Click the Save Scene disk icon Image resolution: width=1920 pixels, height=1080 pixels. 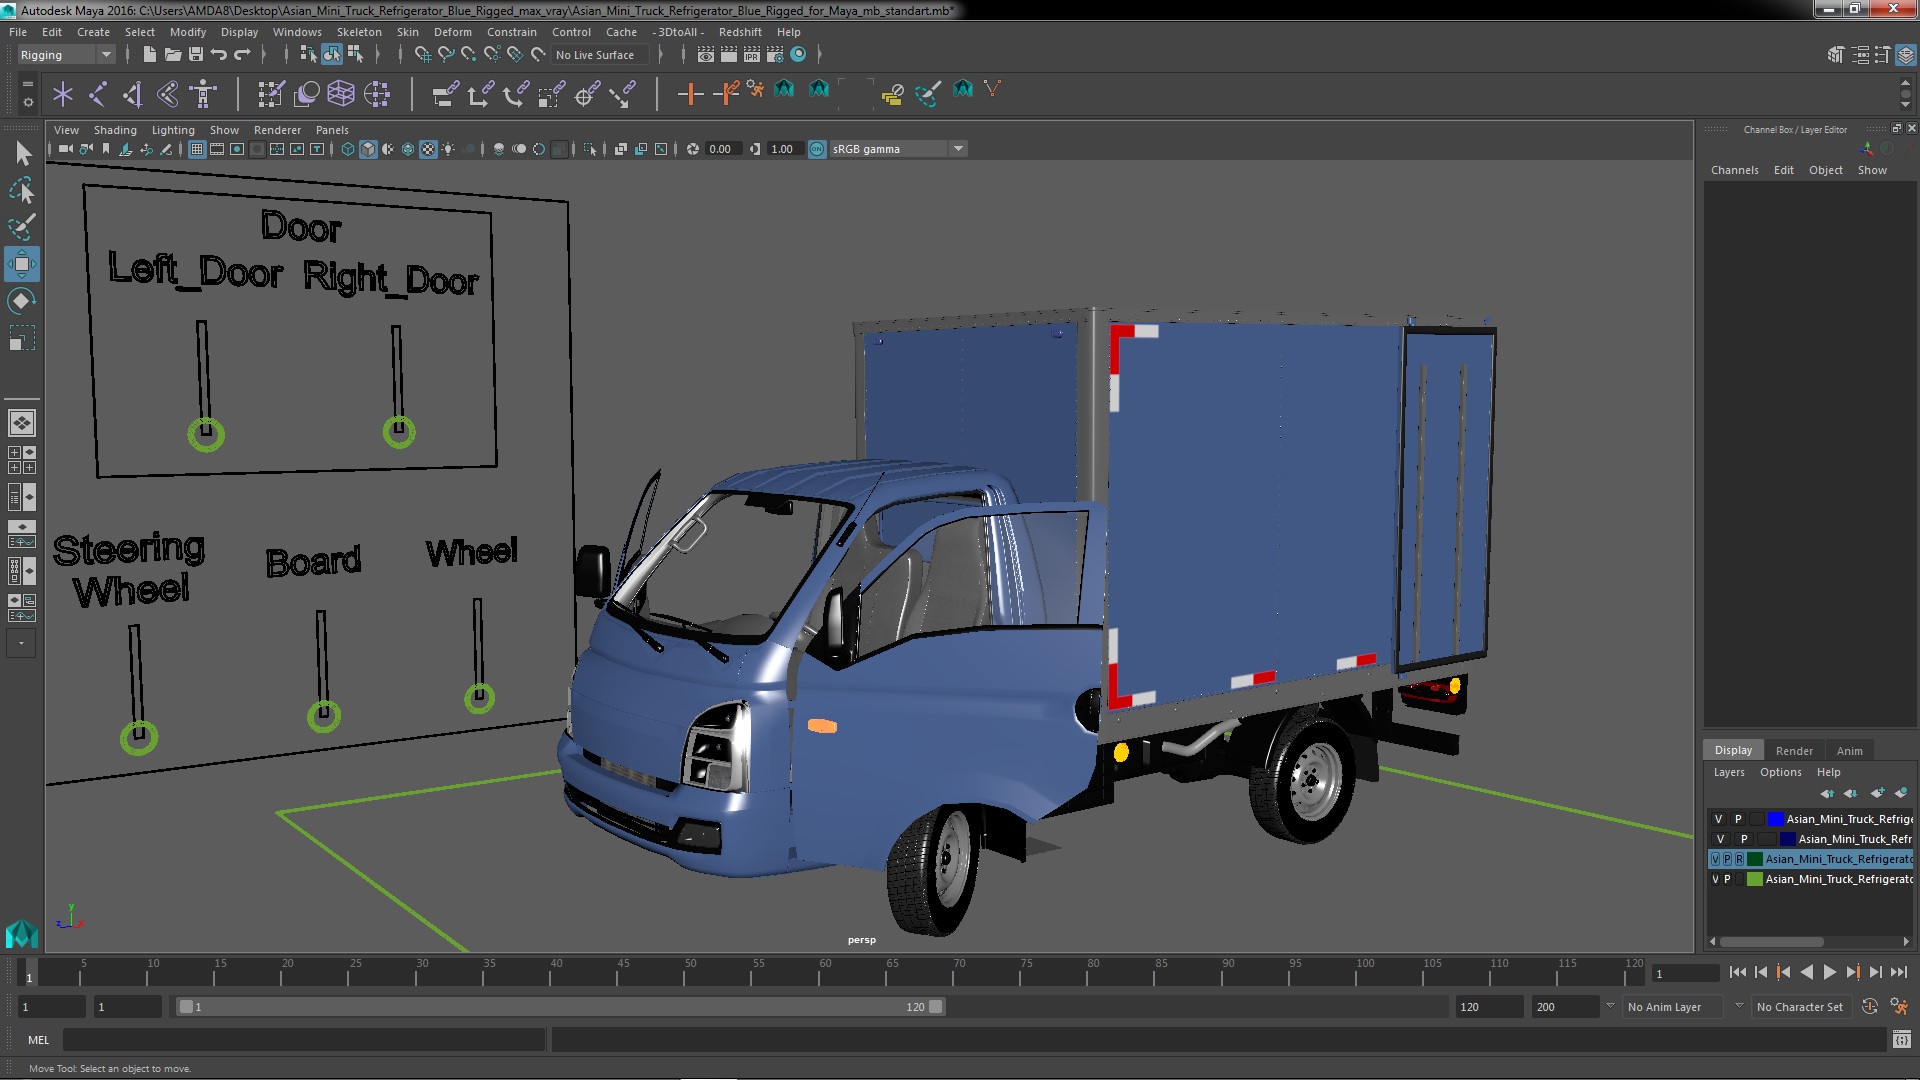point(196,54)
